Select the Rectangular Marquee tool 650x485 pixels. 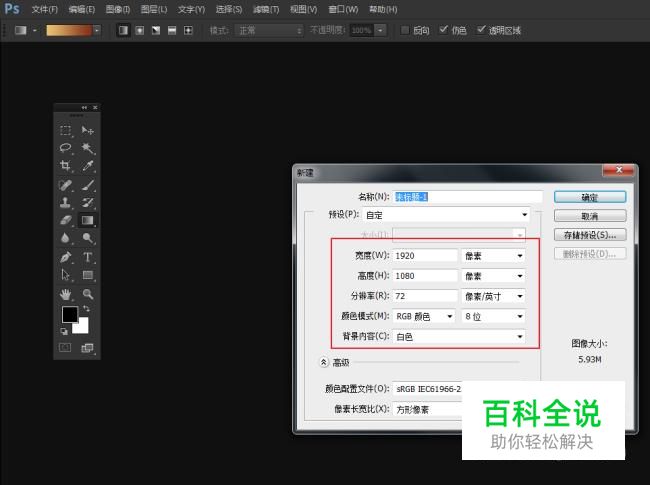(66, 130)
